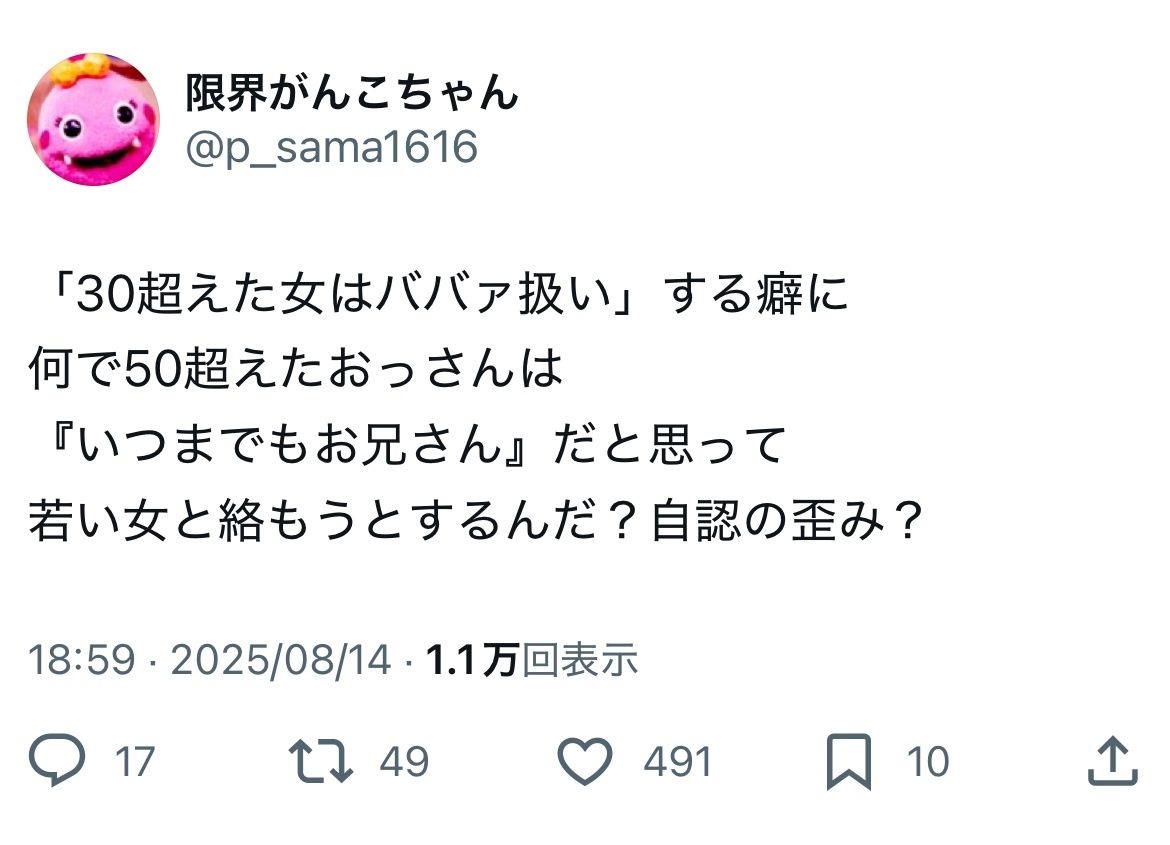Click the line 何で50超えたおっさんは

pos(296,371)
